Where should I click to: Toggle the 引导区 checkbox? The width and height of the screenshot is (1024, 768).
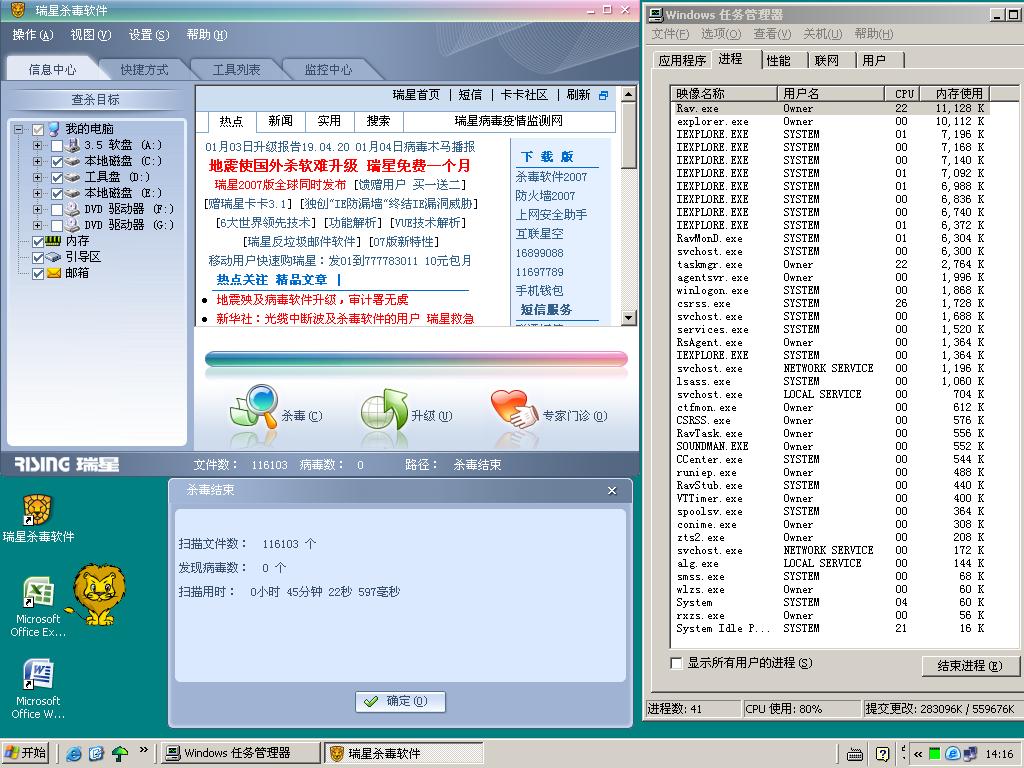point(38,257)
